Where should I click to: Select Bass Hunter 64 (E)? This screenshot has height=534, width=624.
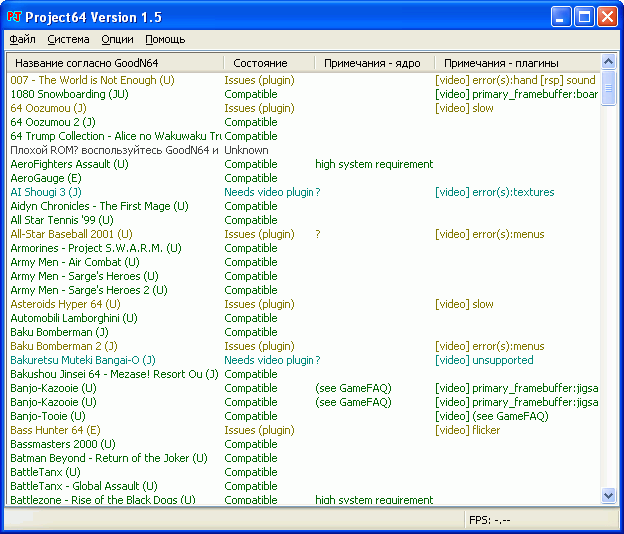point(55,430)
